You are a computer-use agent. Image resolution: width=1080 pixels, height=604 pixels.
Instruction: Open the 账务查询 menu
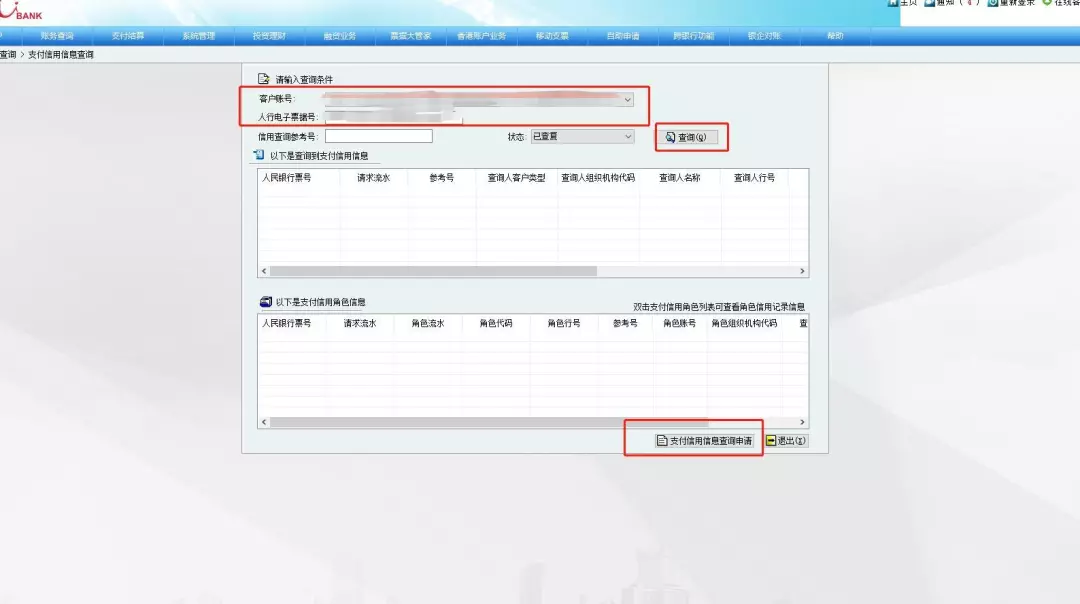click(x=56, y=36)
